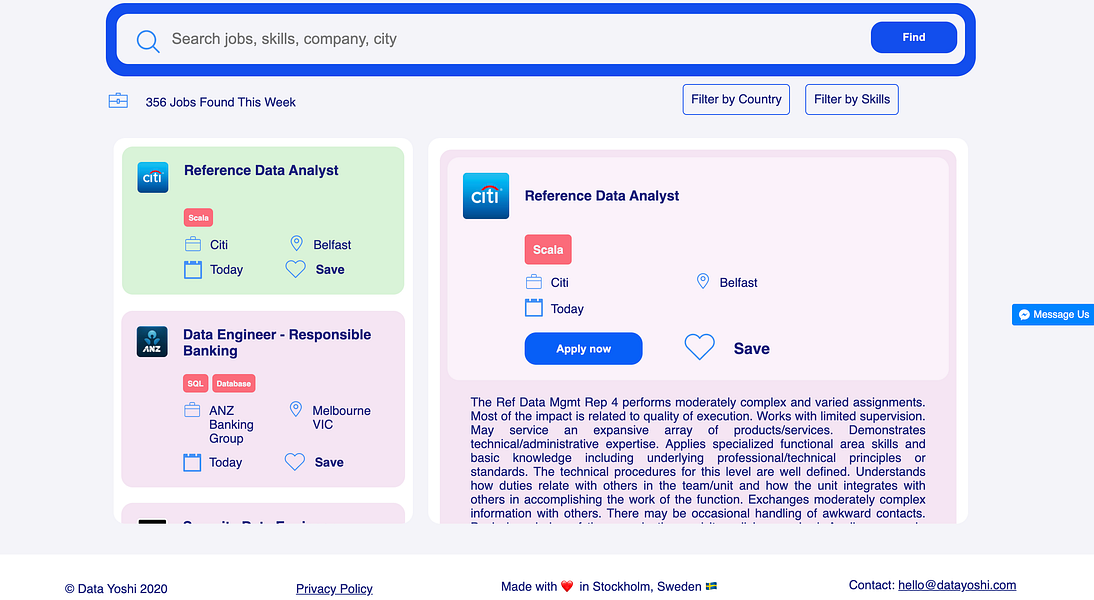Viewport: 1094px width, 600px height.
Task: Click Melbourne VIC location text
Action: tap(341, 418)
